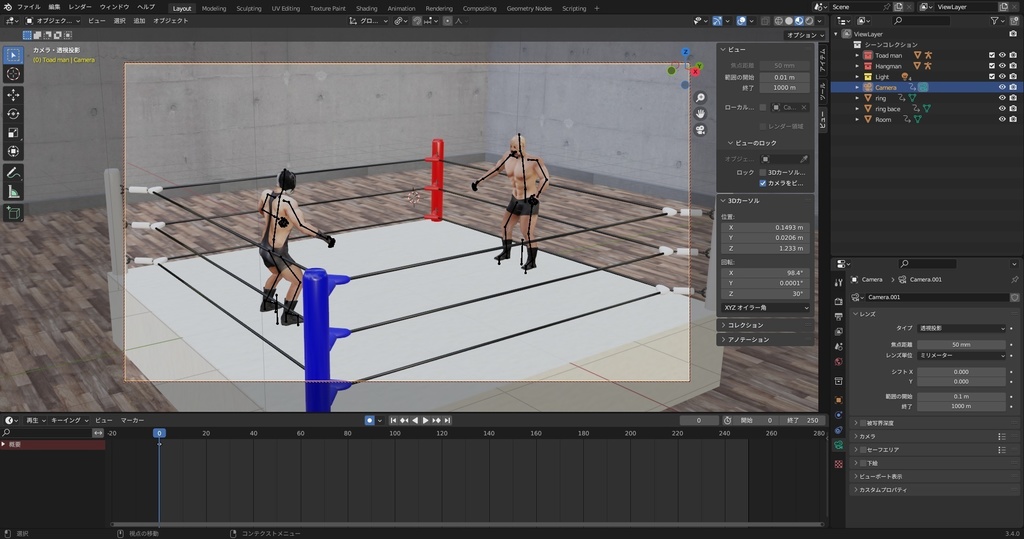
Task: Click the viewport zoom magnifier icon
Action: pyautogui.click(x=700, y=98)
